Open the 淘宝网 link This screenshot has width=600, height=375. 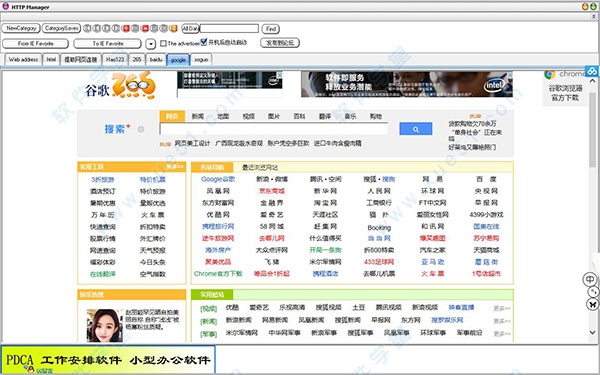click(x=325, y=203)
